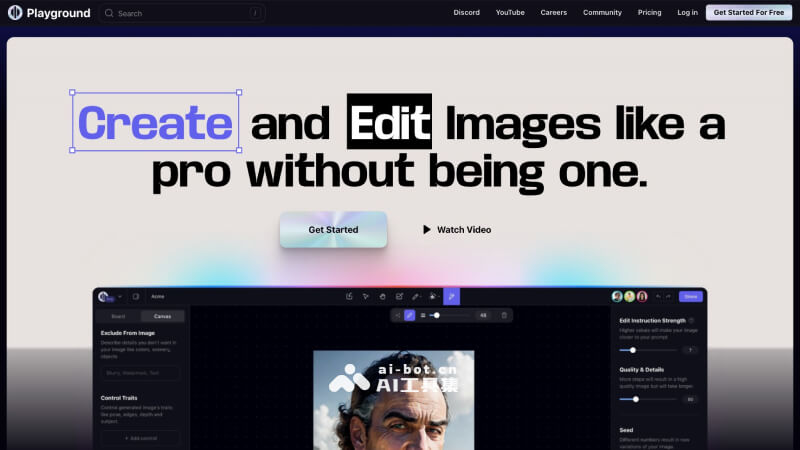Image resolution: width=800 pixels, height=450 pixels.
Task: Switch to the Board tab
Action: [x=118, y=316]
